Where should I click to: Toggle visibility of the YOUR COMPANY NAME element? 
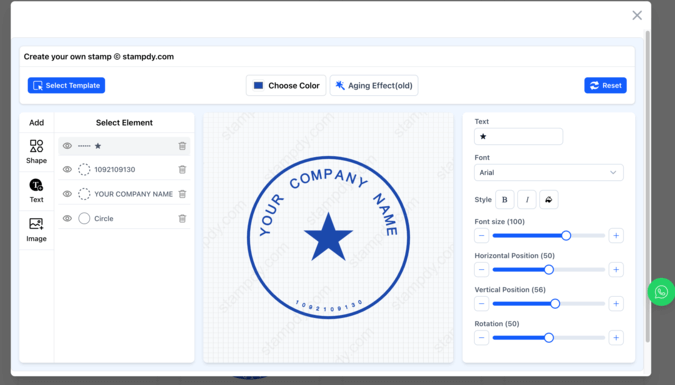(67, 194)
